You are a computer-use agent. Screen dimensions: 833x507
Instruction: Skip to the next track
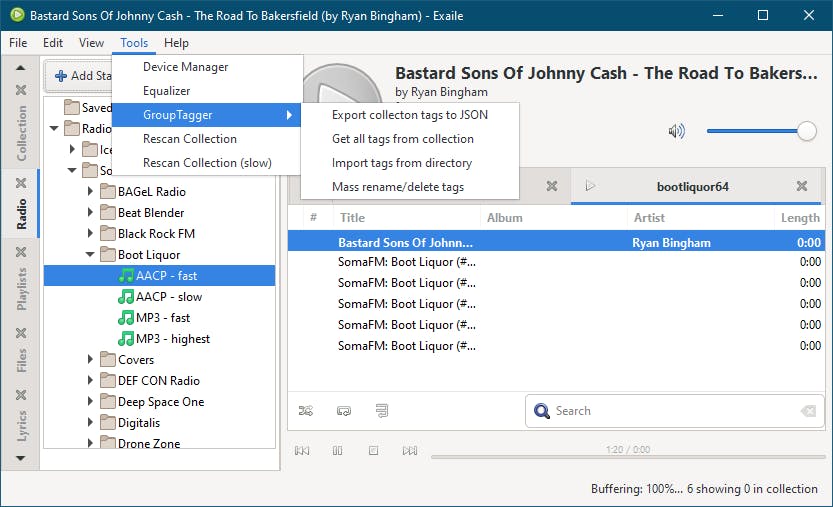[409, 451]
